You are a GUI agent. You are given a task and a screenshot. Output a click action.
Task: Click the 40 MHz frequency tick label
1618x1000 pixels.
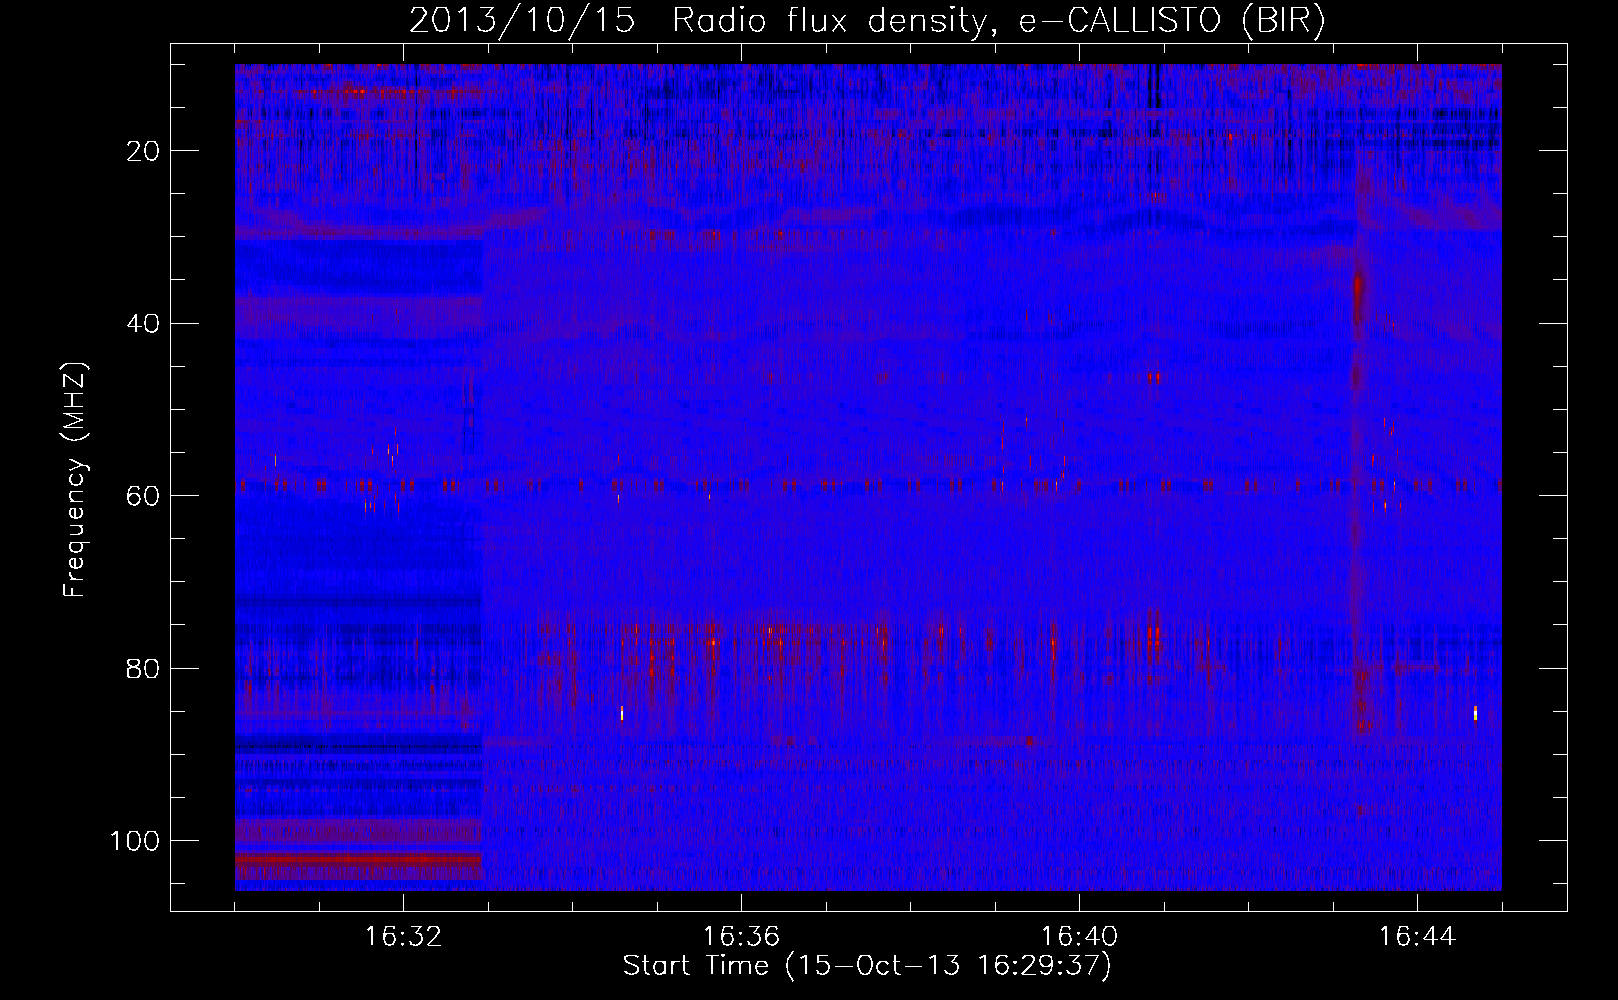(x=144, y=323)
